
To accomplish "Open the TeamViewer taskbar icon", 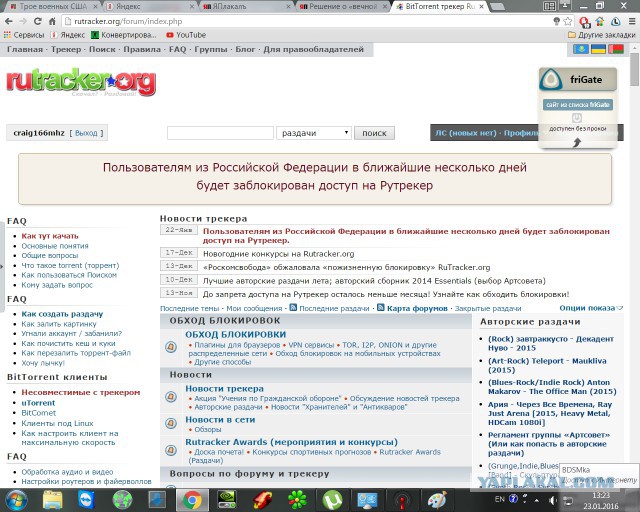I will point(87,500).
